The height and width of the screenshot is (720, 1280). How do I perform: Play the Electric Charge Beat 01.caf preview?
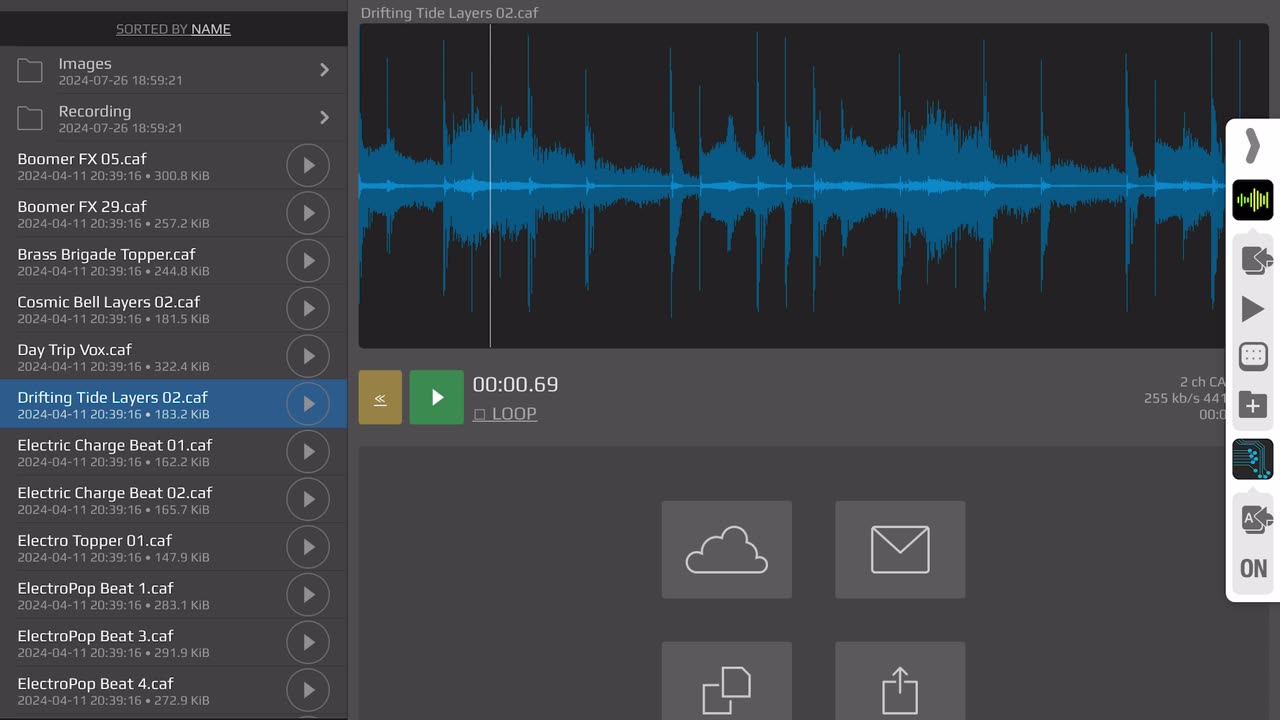[x=308, y=452]
